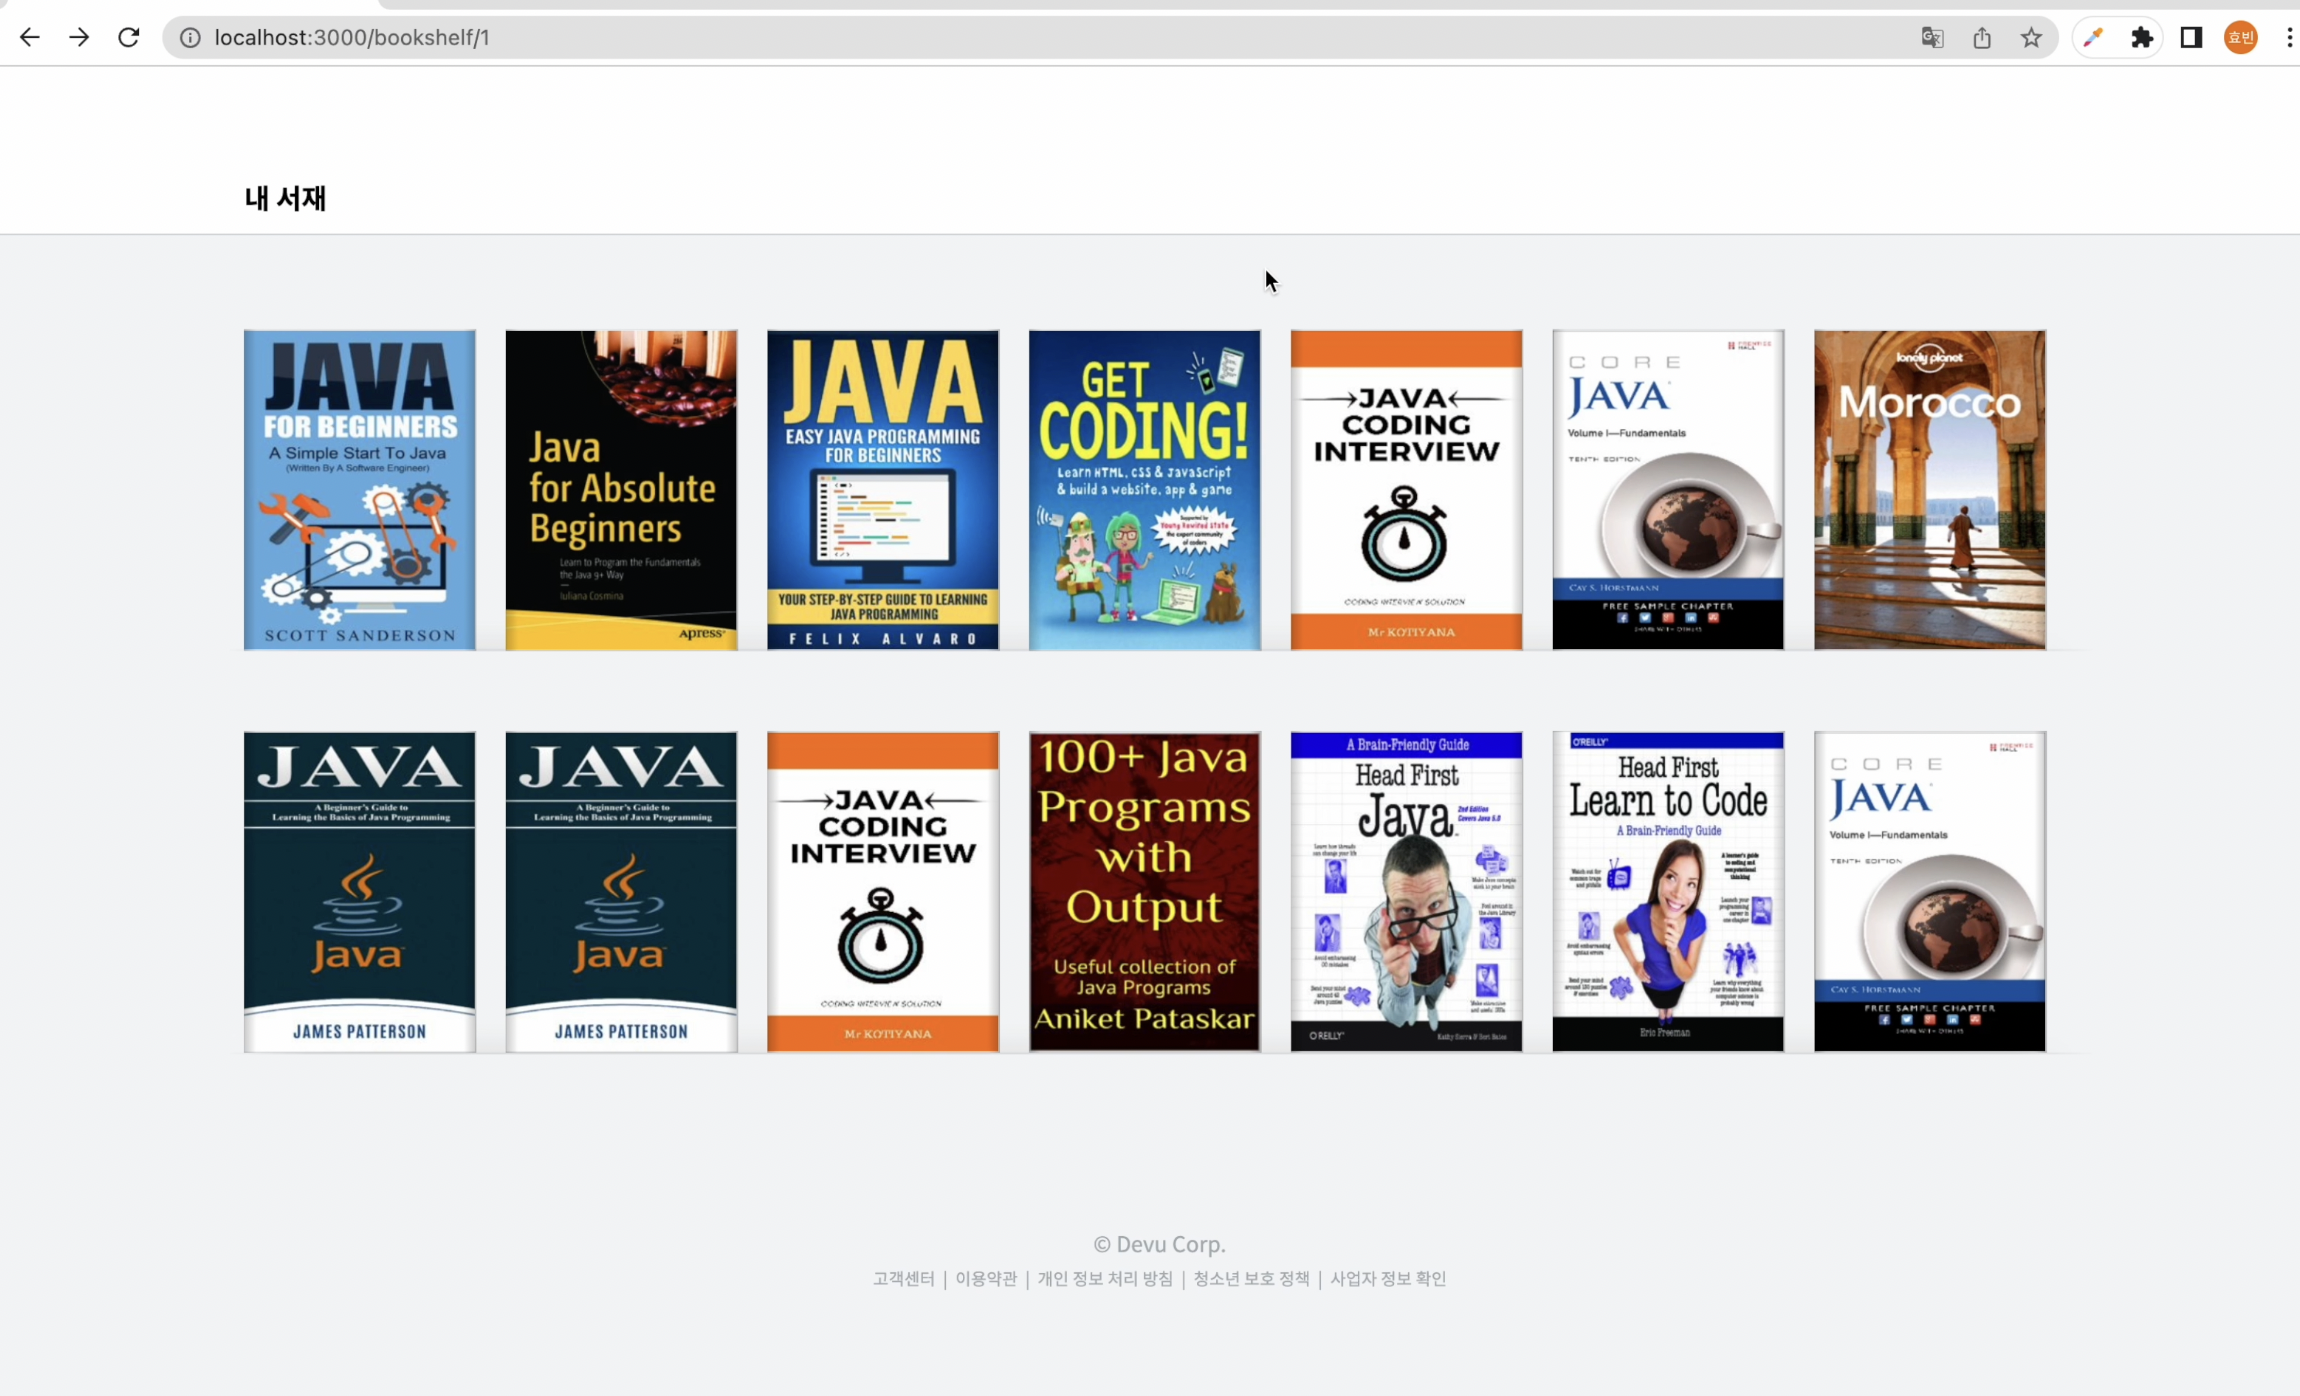Open Java Coding Interview in top row
This screenshot has width=2300, height=1396.
(1407, 490)
